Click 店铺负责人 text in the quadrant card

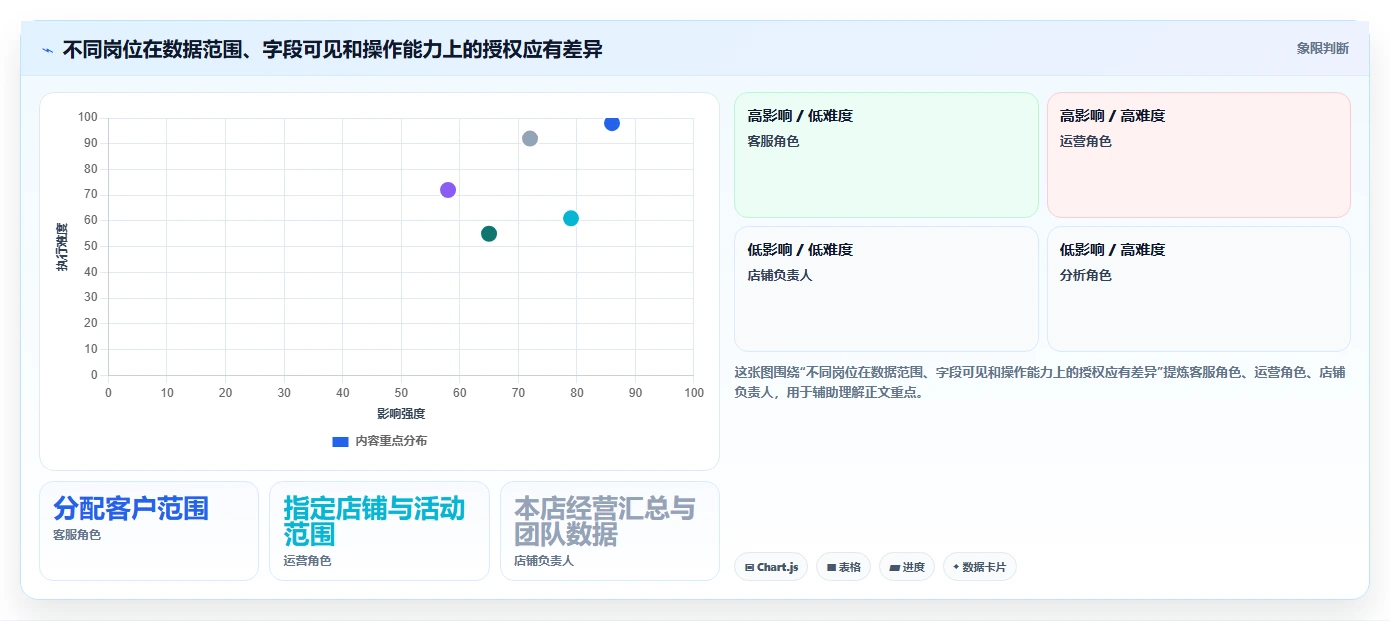(780, 275)
